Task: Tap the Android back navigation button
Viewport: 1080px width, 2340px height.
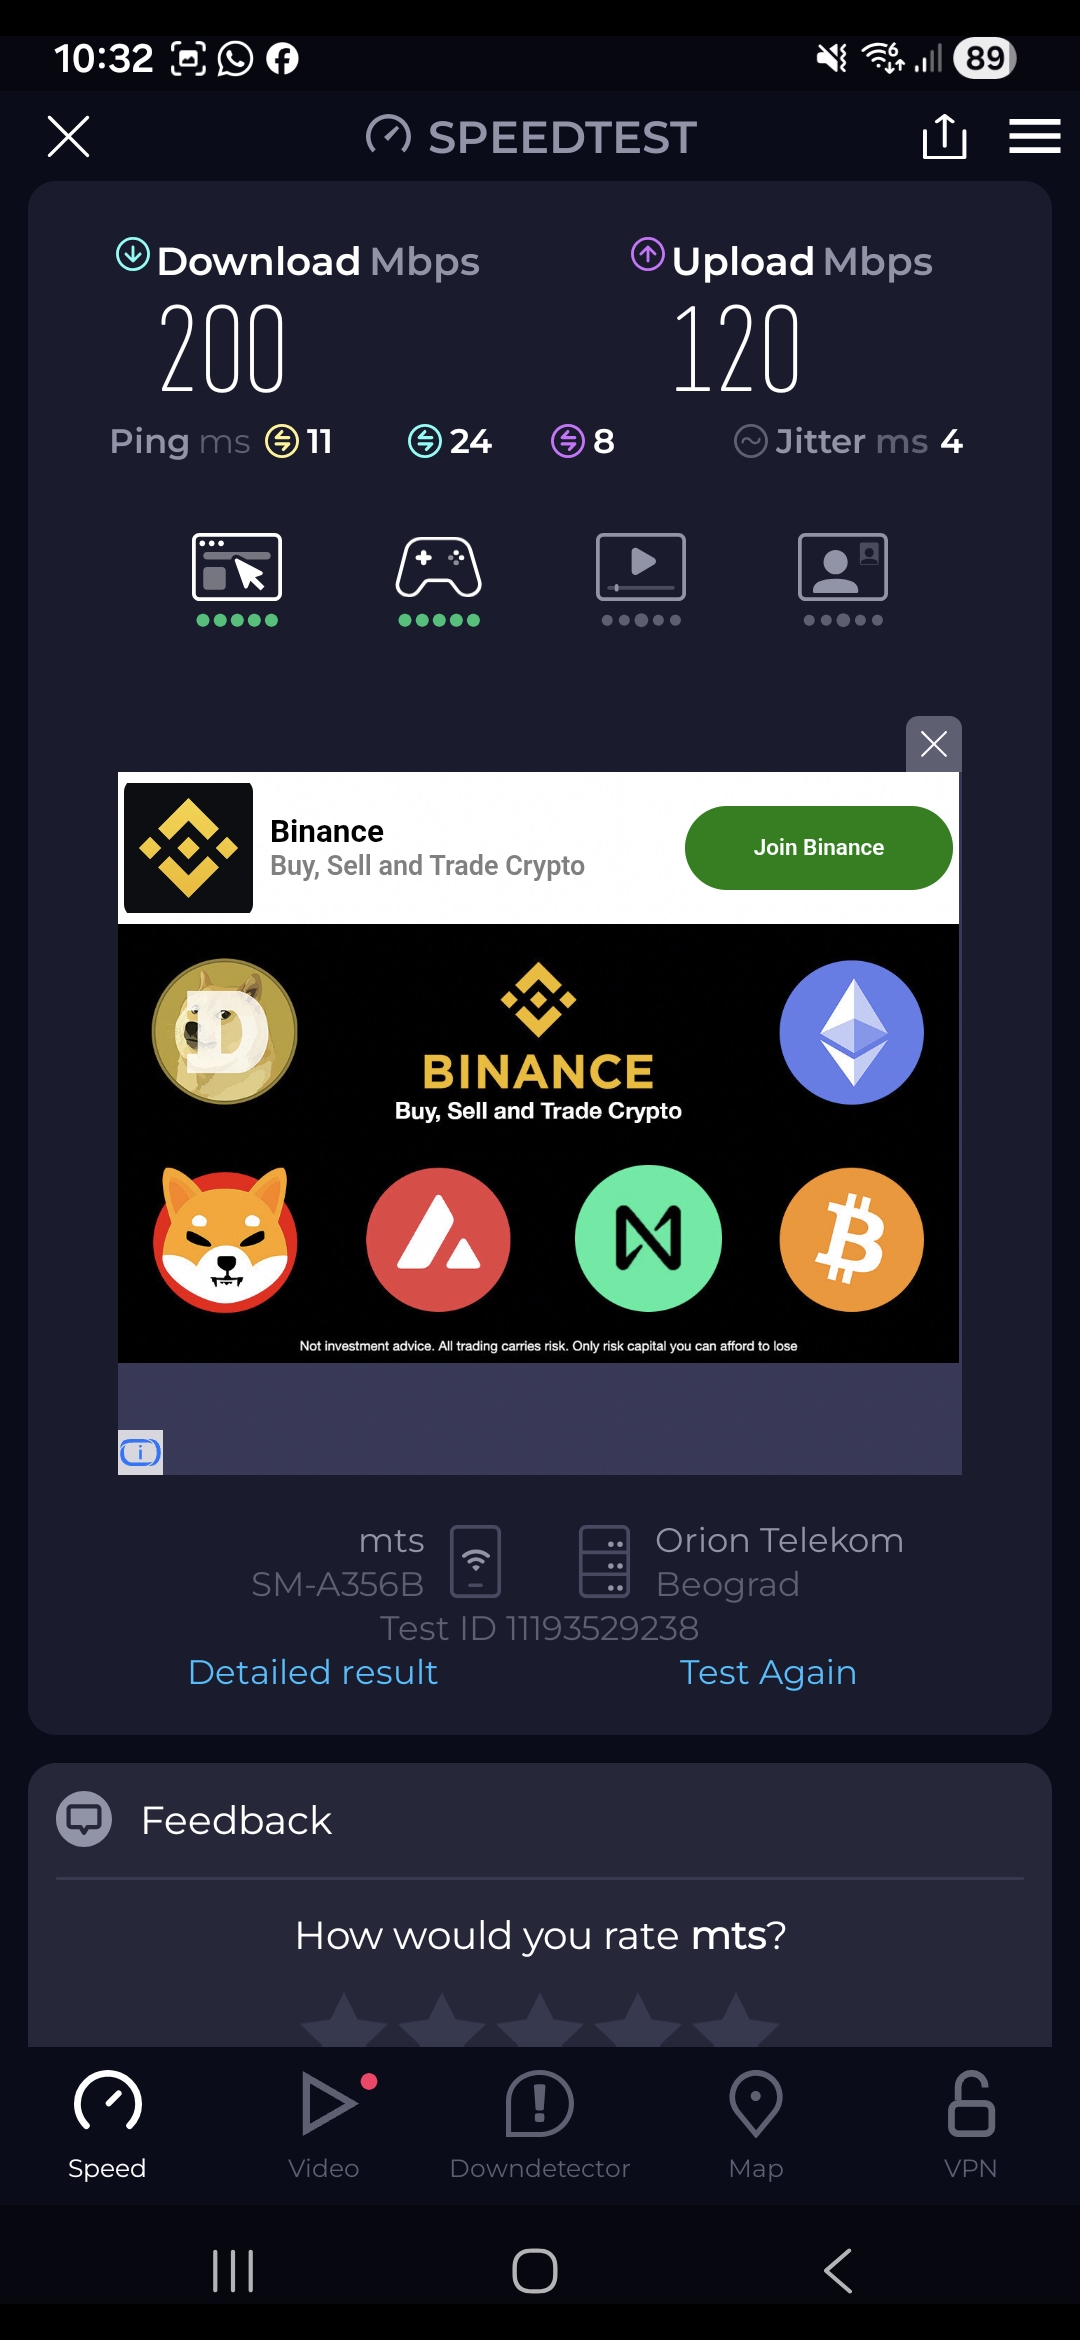Action: 838,2271
